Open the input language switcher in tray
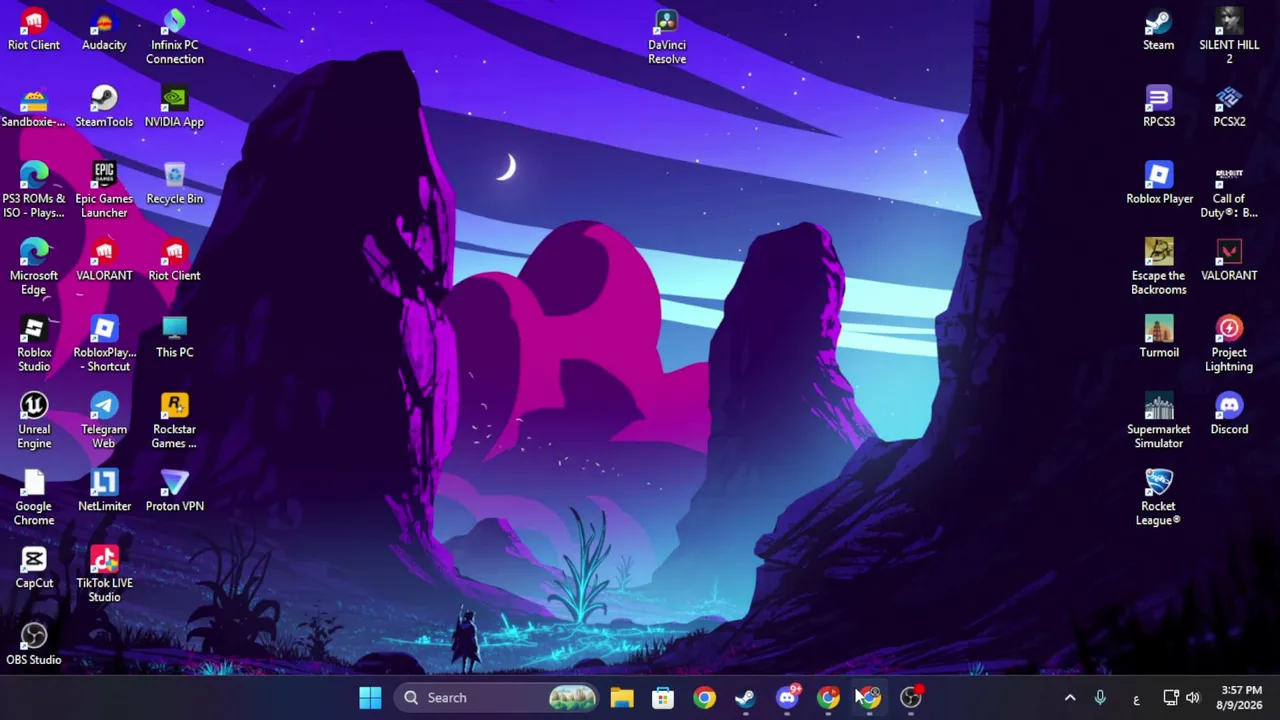 tap(1136, 698)
